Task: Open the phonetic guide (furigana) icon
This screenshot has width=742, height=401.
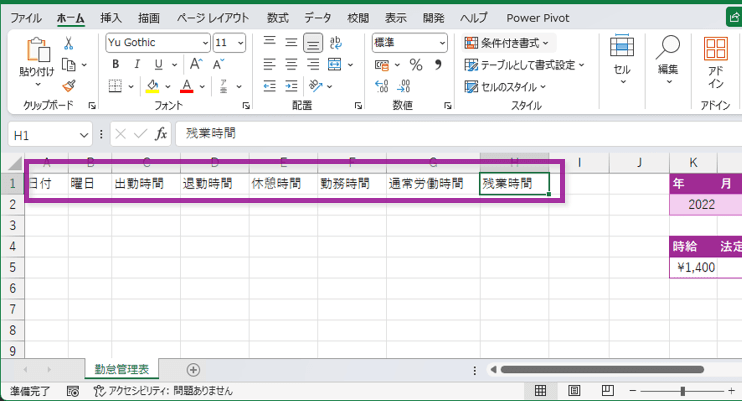Action: [223, 86]
